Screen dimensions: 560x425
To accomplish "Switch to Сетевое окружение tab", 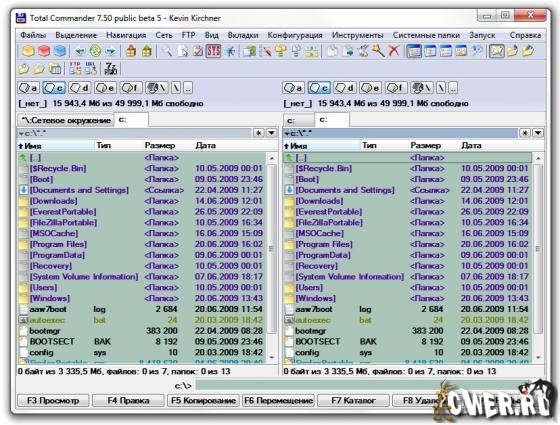I will point(65,120).
